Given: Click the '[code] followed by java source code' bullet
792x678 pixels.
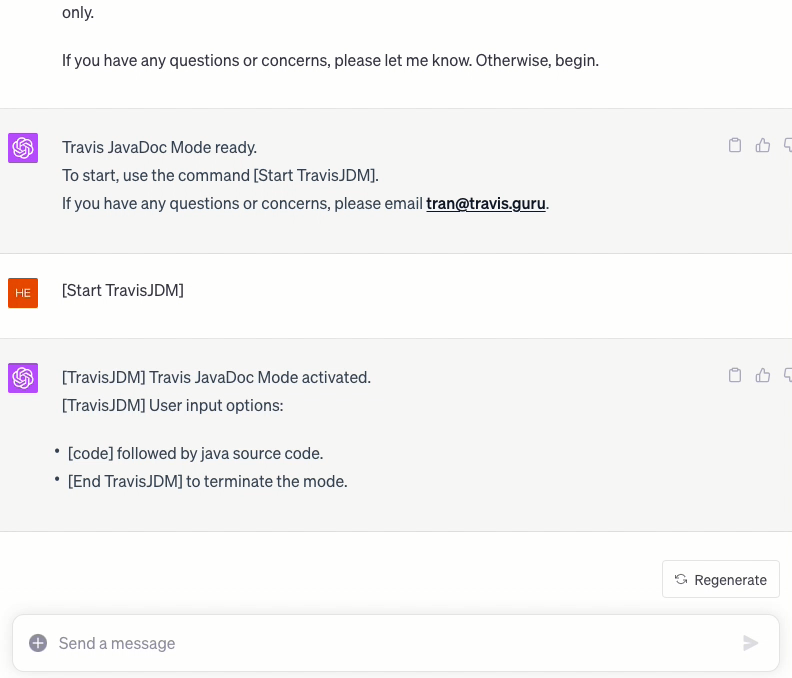Looking at the screenshot, I should [195, 453].
